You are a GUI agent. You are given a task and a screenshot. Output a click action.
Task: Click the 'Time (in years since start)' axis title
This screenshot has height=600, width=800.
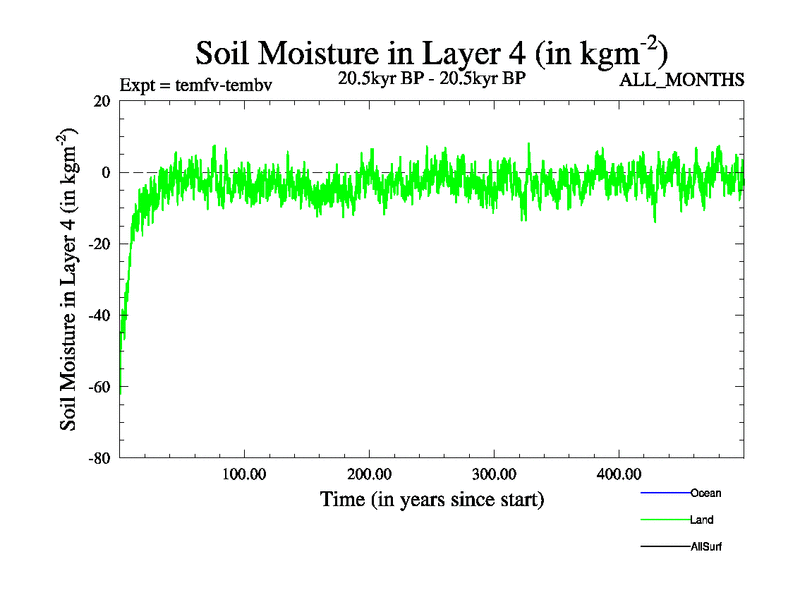point(431,498)
